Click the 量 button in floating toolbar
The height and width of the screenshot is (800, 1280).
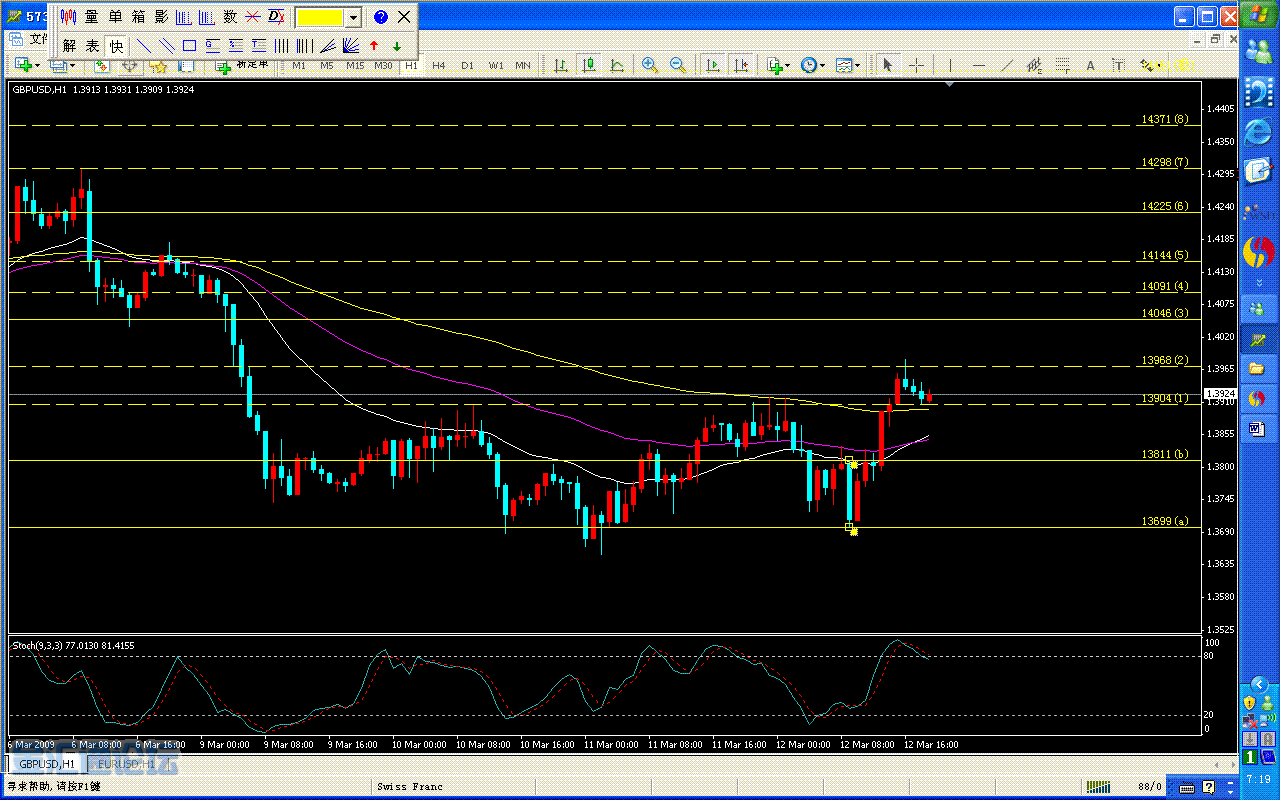pos(92,17)
